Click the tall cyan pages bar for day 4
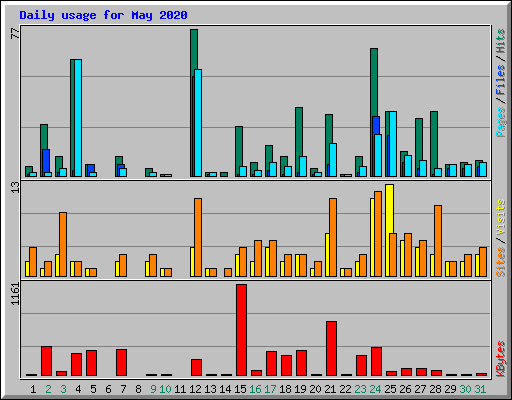 (78, 118)
